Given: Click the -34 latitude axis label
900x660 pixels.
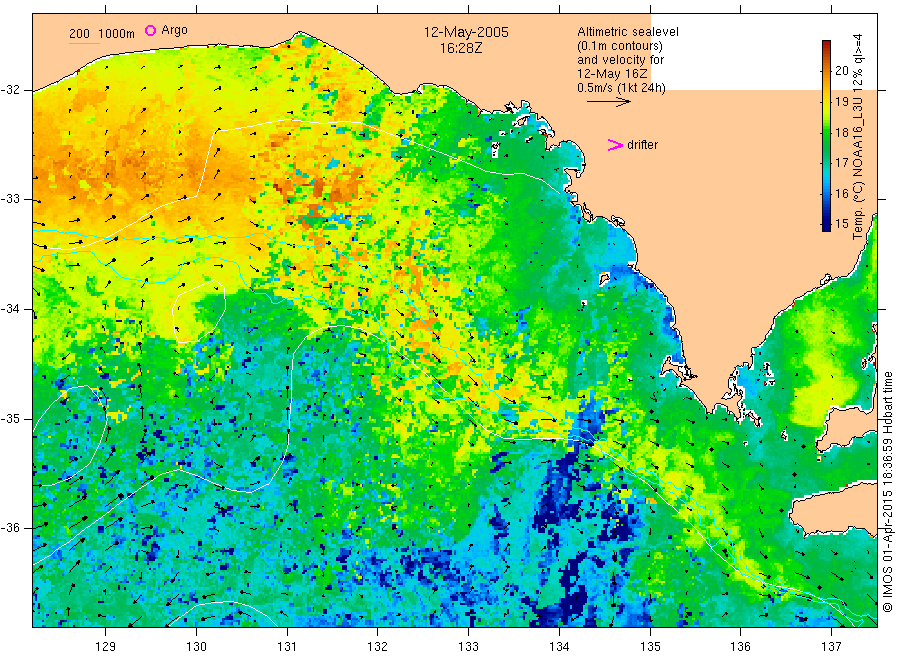Looking at the screenshot, I should tap(10, 309).
